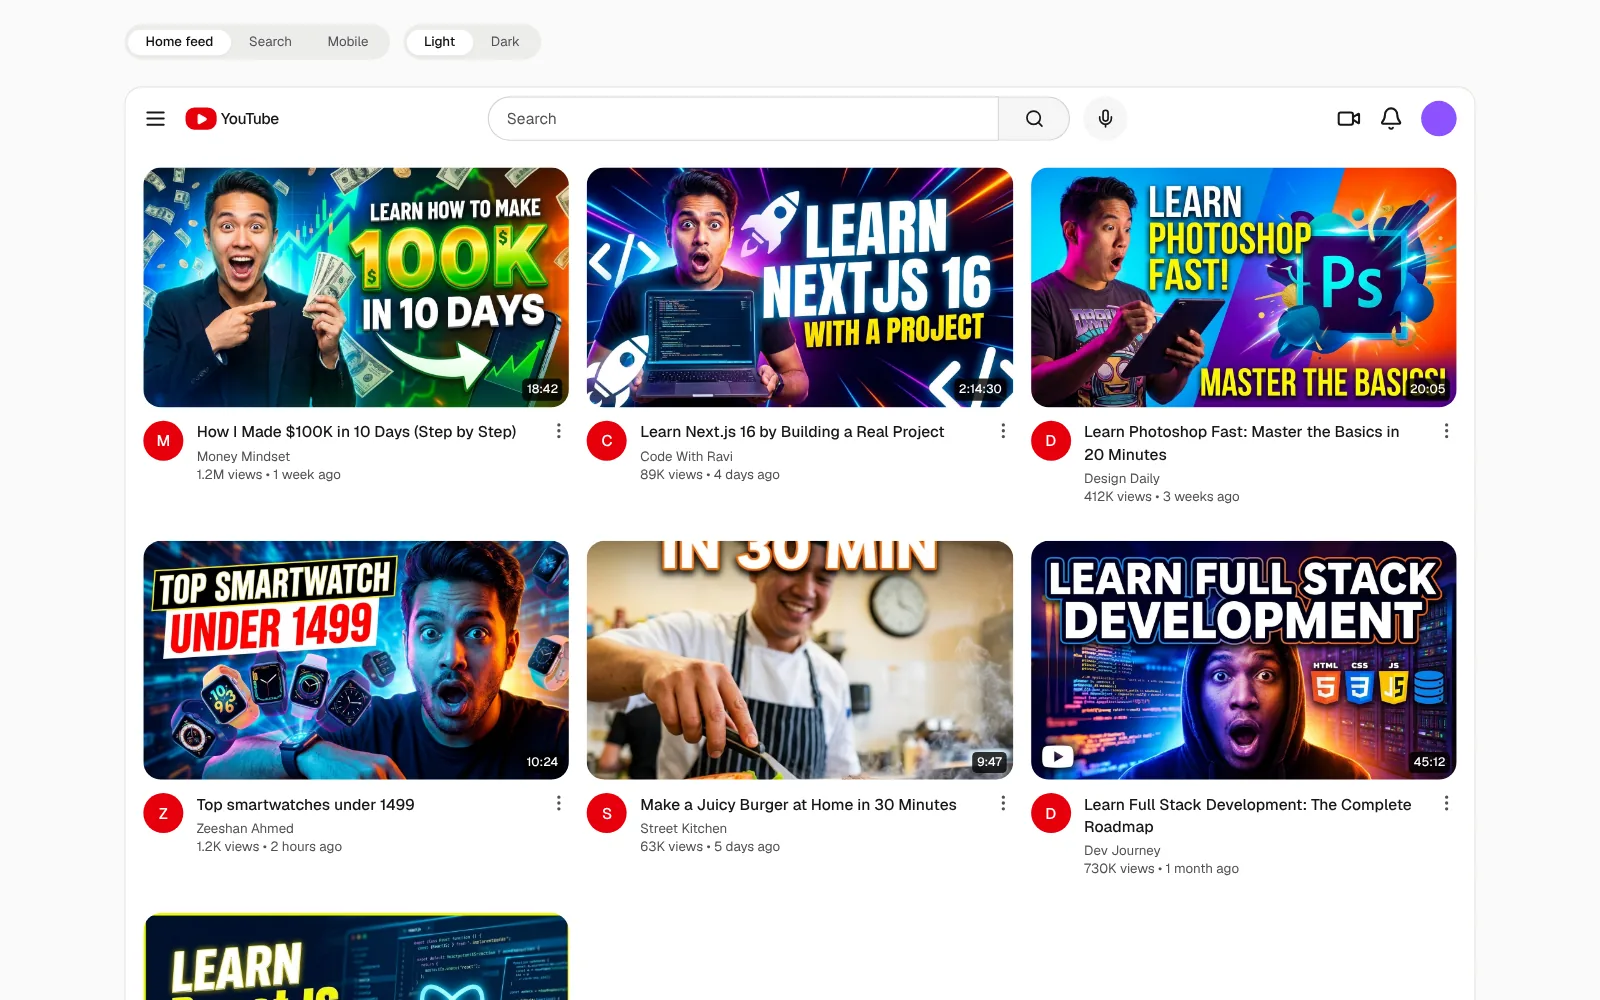This screenshot has width=1600, height=1000.
Task: Open more options for smartwatches video
Action: [x=559, y=803]
